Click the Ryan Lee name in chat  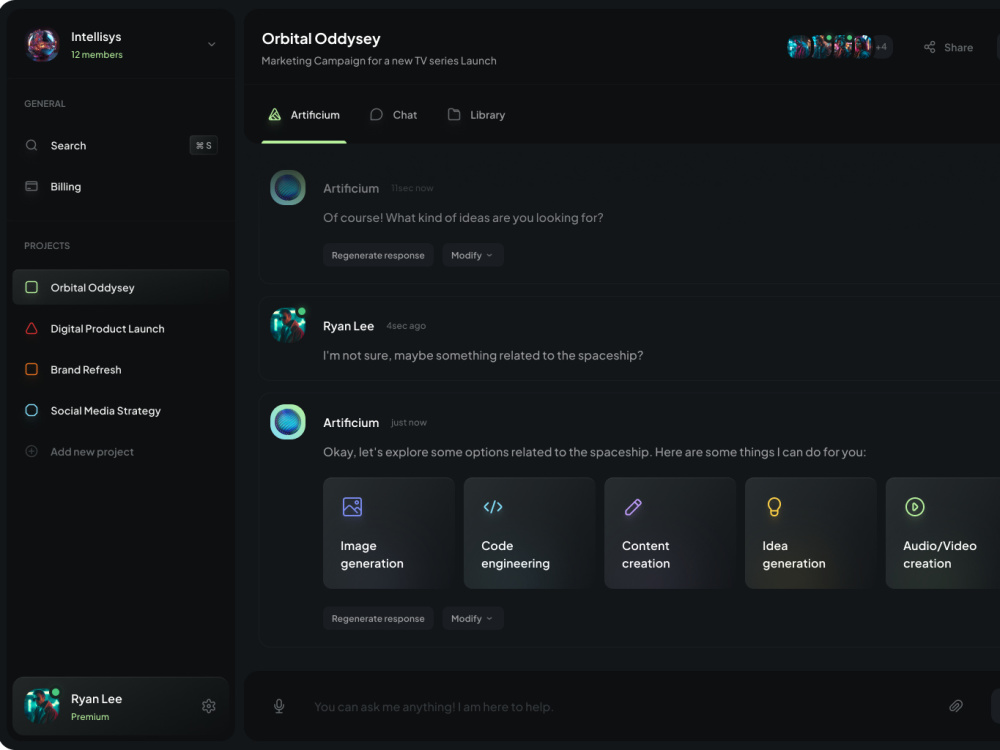[348, 326]
